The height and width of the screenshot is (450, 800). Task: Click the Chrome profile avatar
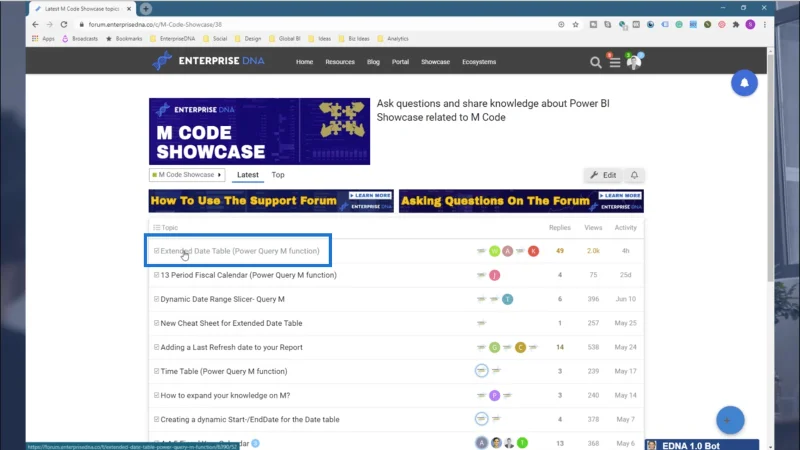[750, 24]
